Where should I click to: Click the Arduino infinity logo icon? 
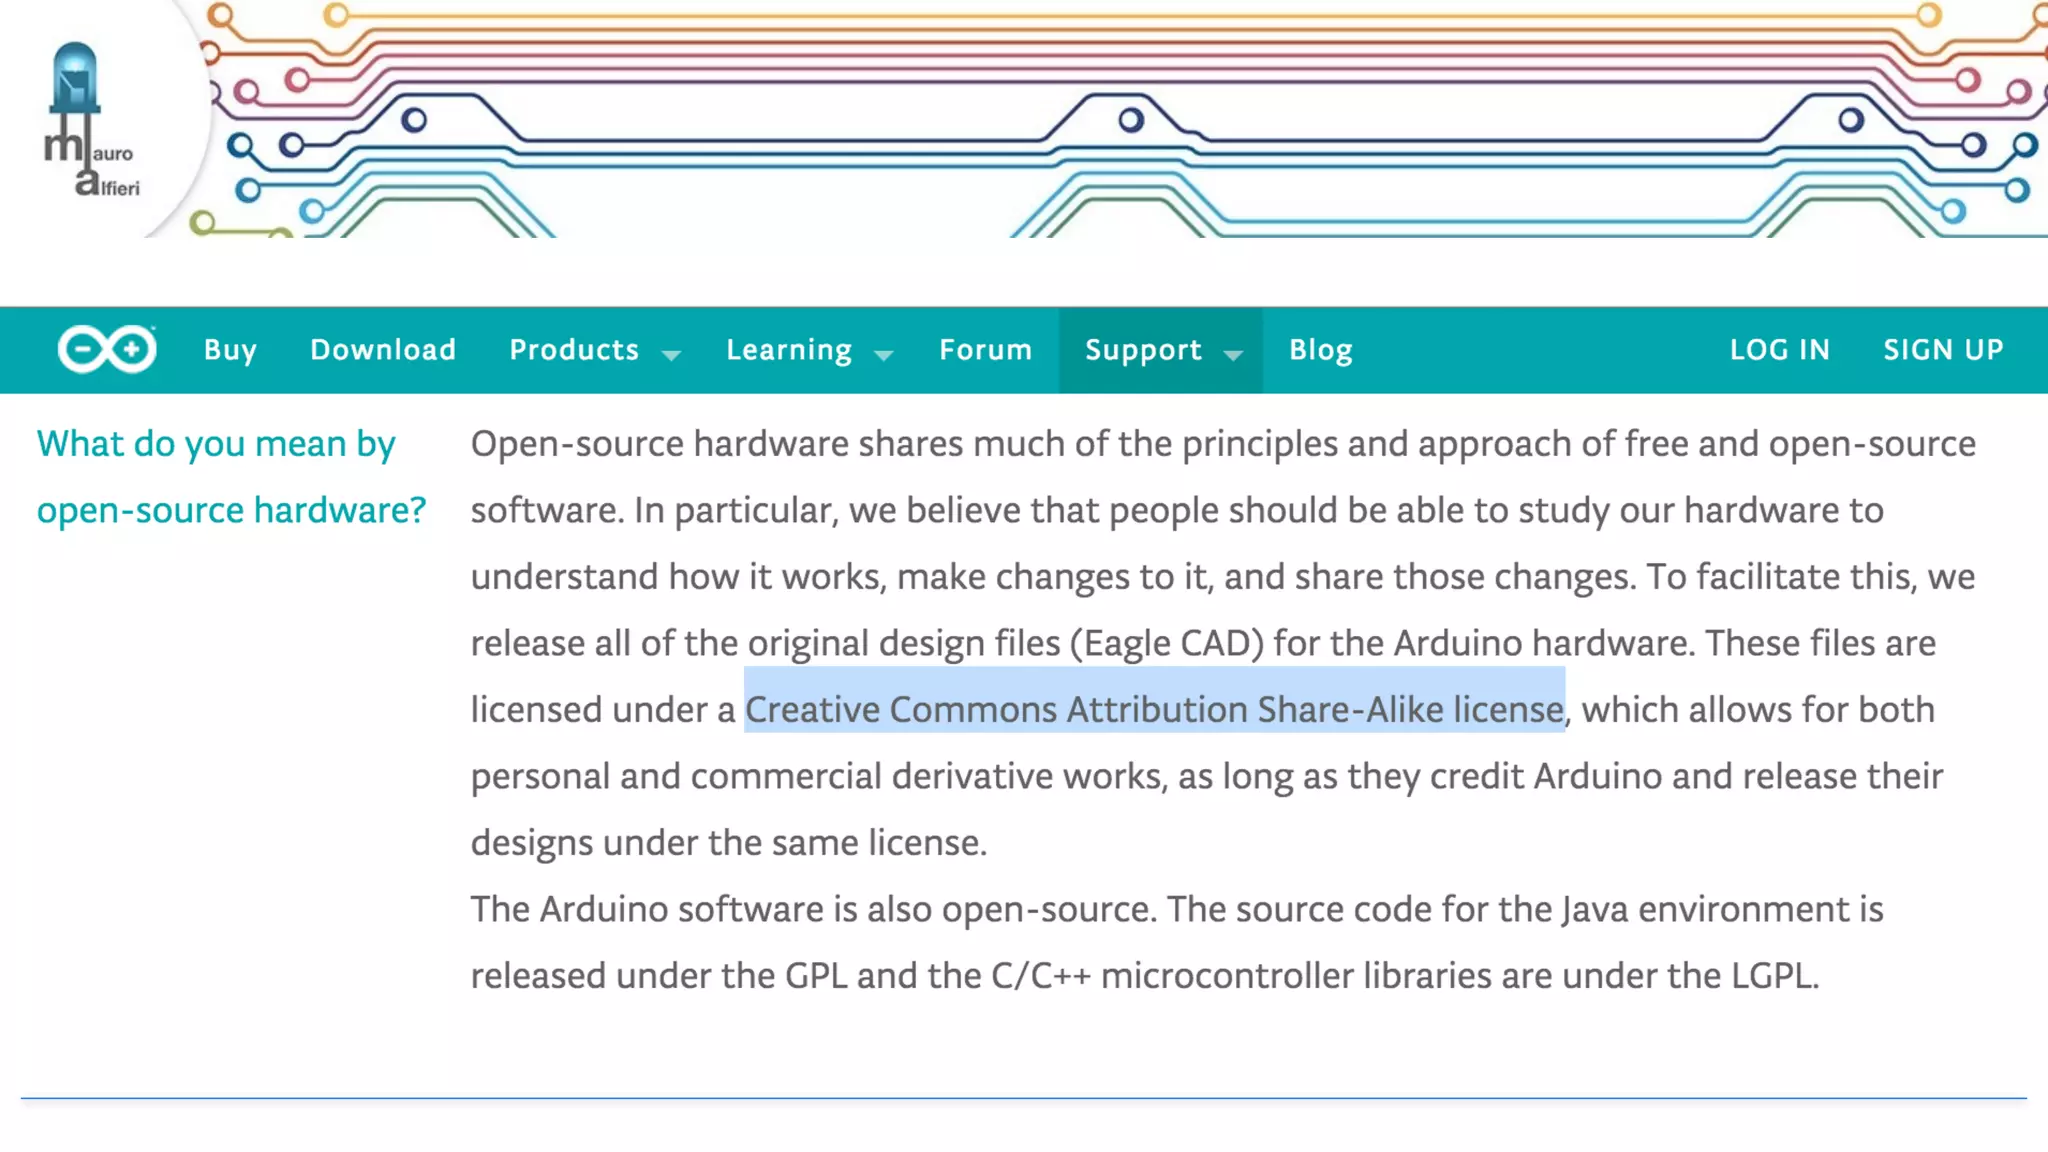click(x=107, y=349)
